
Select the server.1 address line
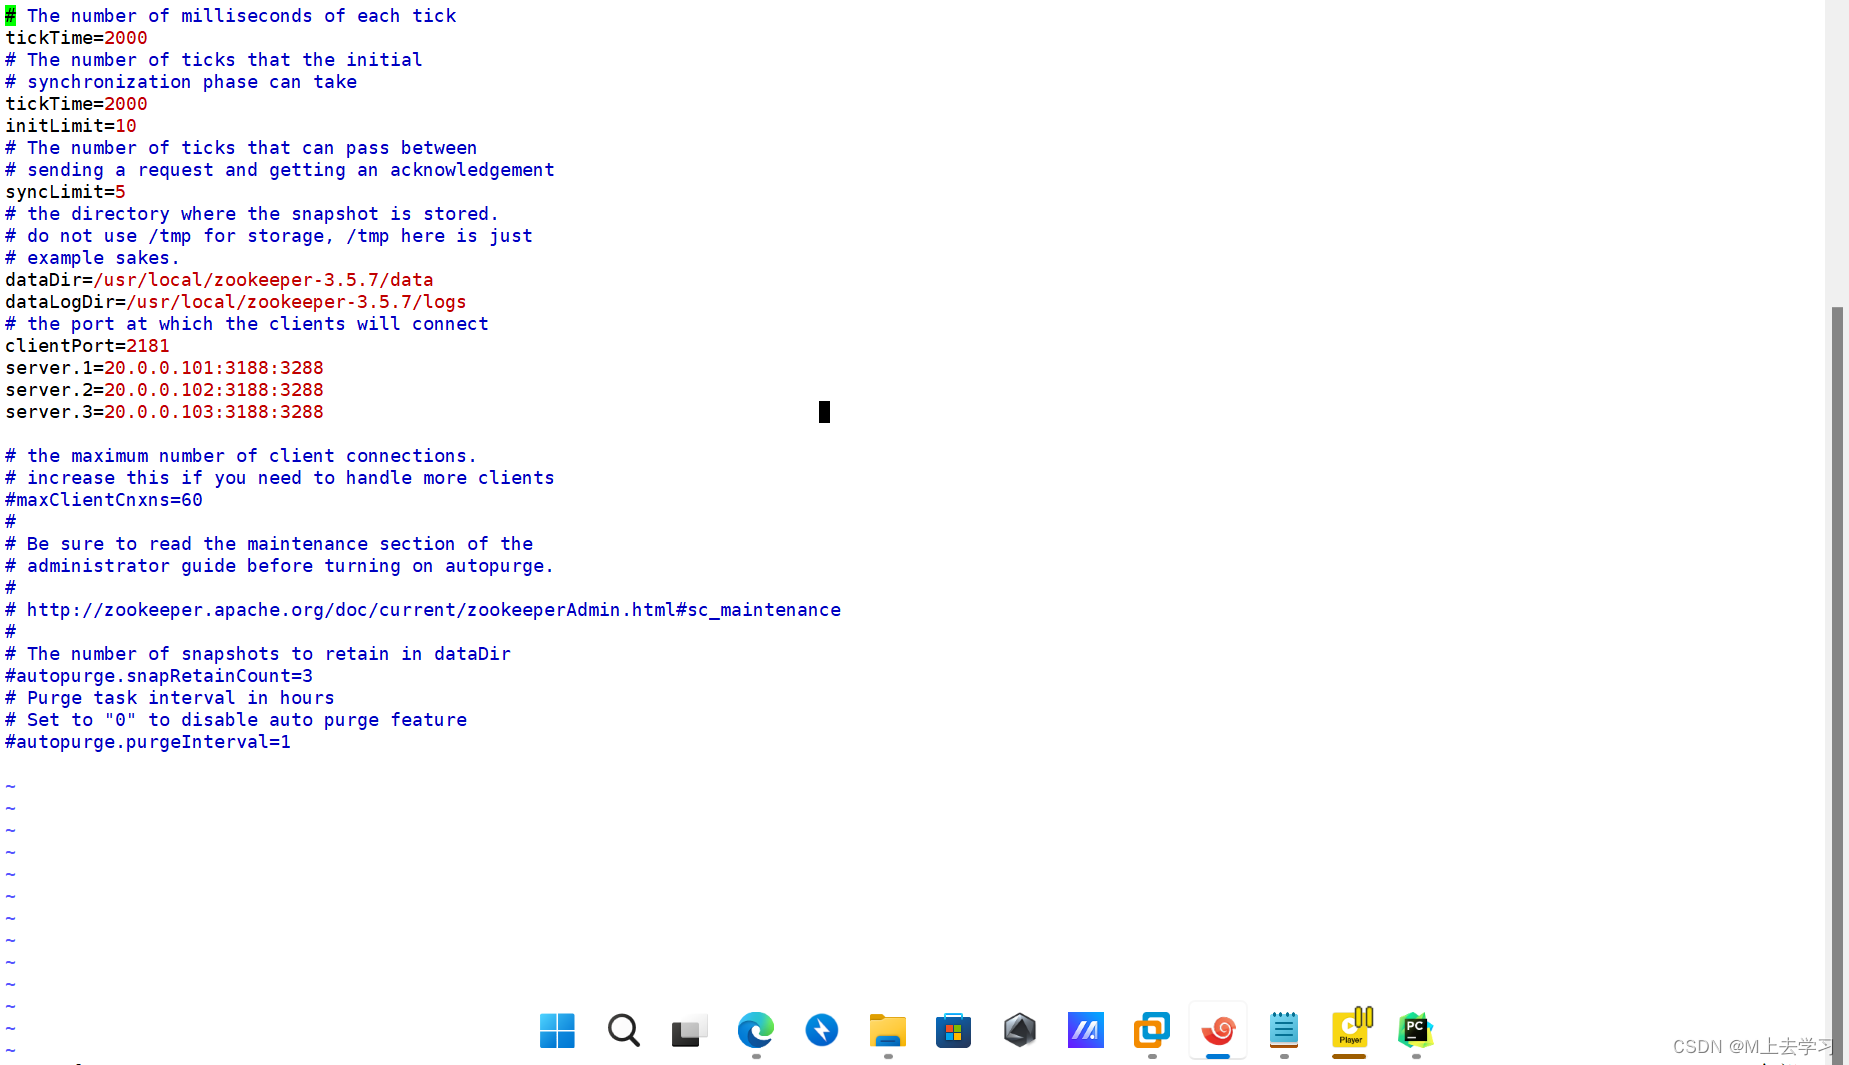164,368
